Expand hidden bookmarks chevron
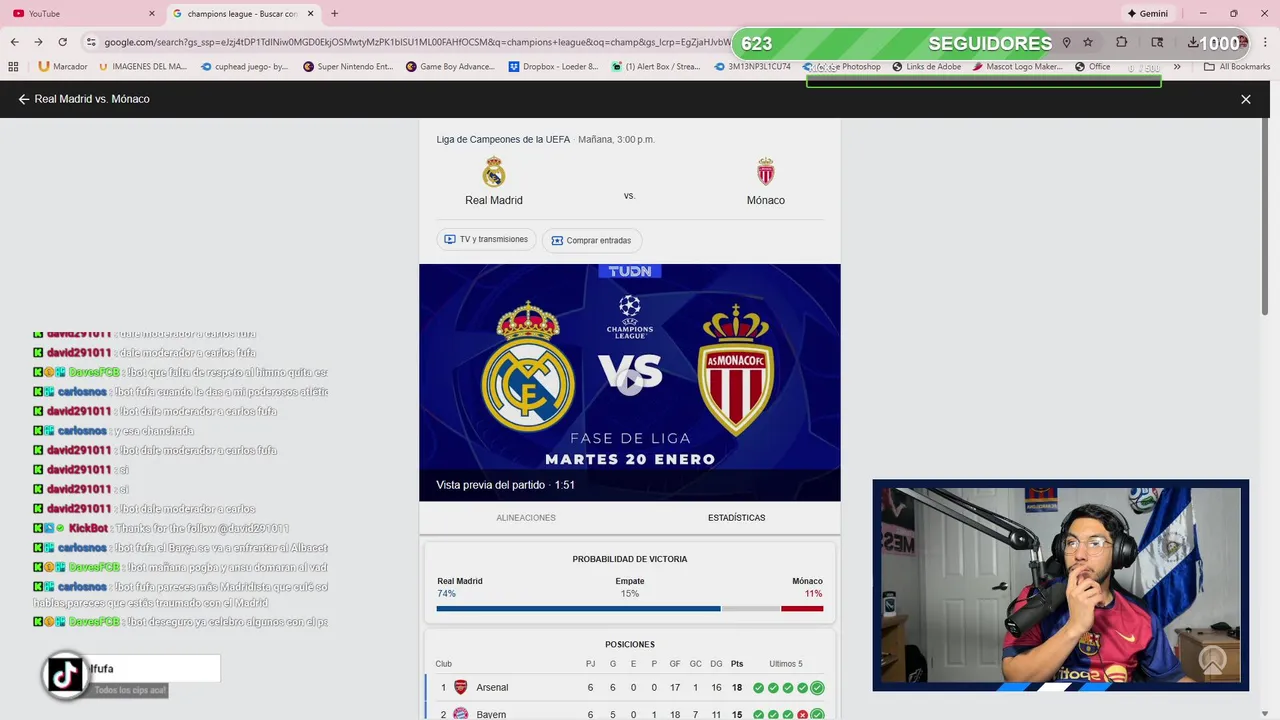1280x720 pixels. [1177, 67]
